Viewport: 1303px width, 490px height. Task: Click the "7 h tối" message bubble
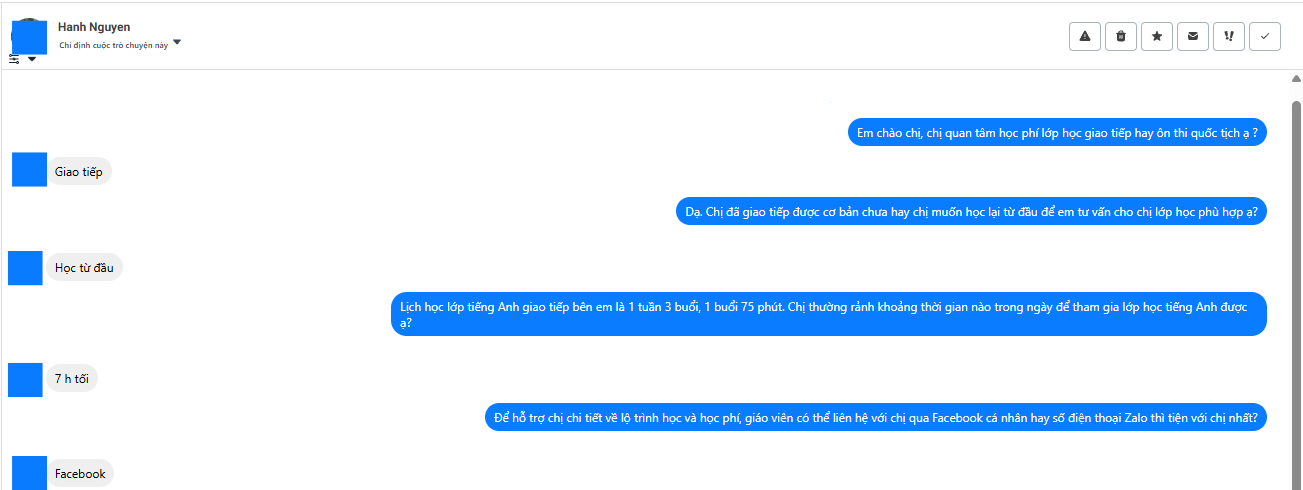pyautogui.click(x=72, y=379)
